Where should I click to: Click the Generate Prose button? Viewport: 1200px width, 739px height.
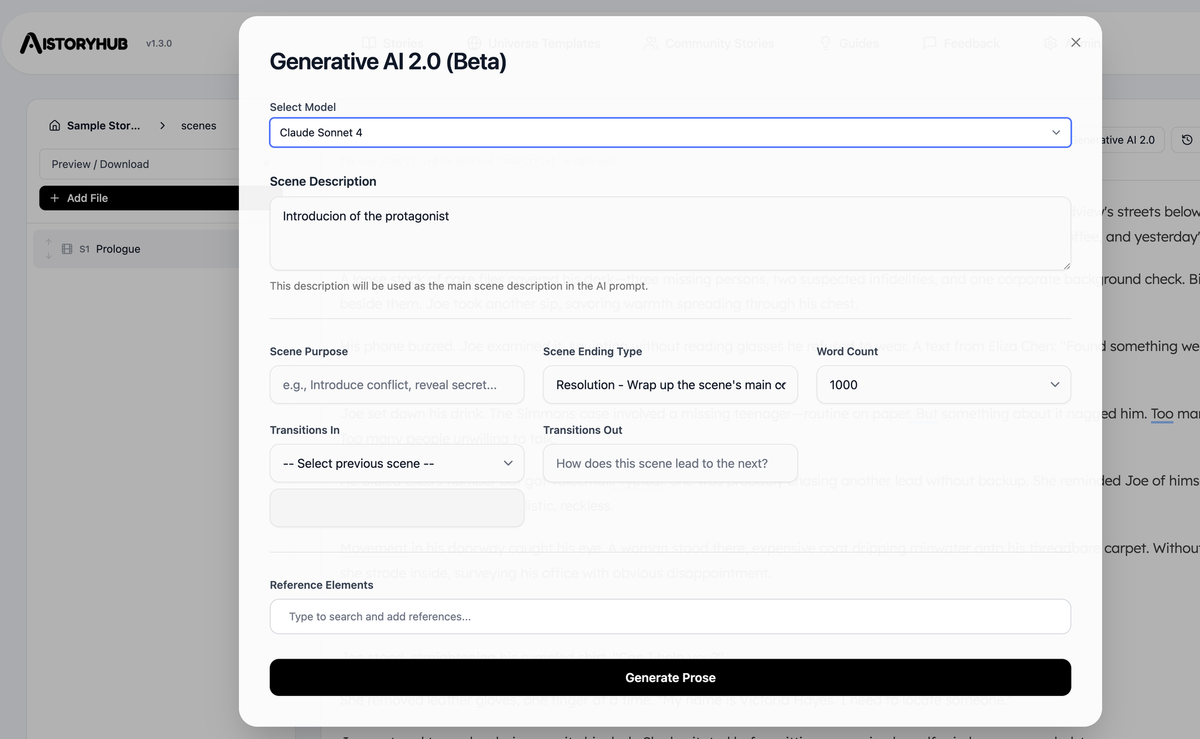[670, 677]
